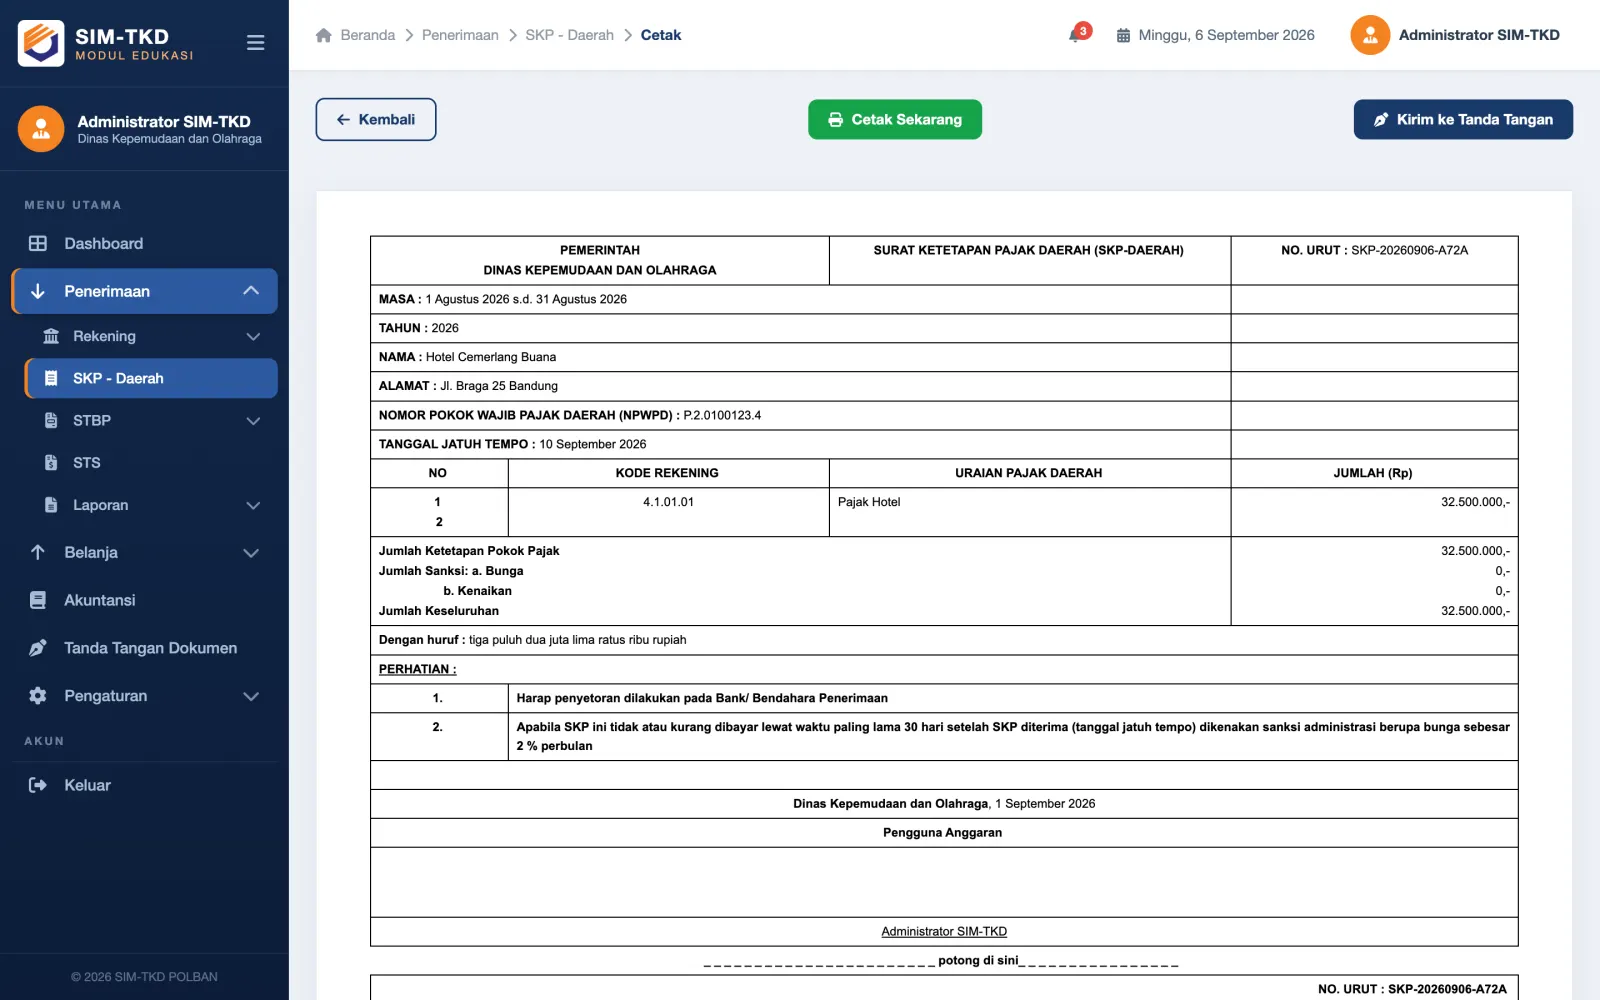Image resolution: width=1600 pixels, height=1000 pixels.
Task: Click the Pajak Hotel description cell
Action: (1030, 512)
